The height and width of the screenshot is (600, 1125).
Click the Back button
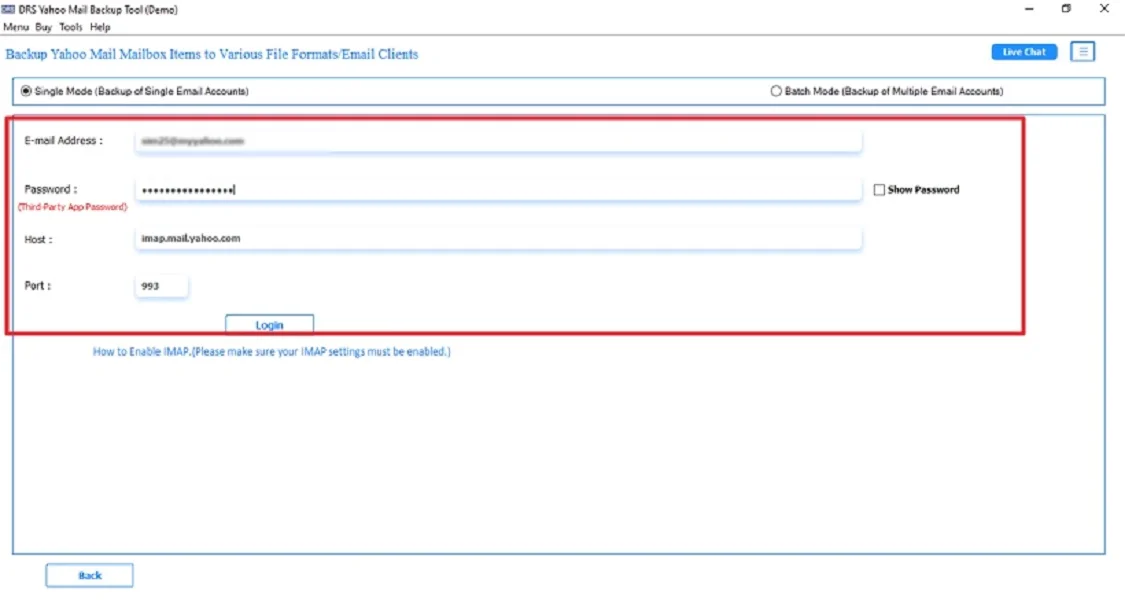point(89,574)
